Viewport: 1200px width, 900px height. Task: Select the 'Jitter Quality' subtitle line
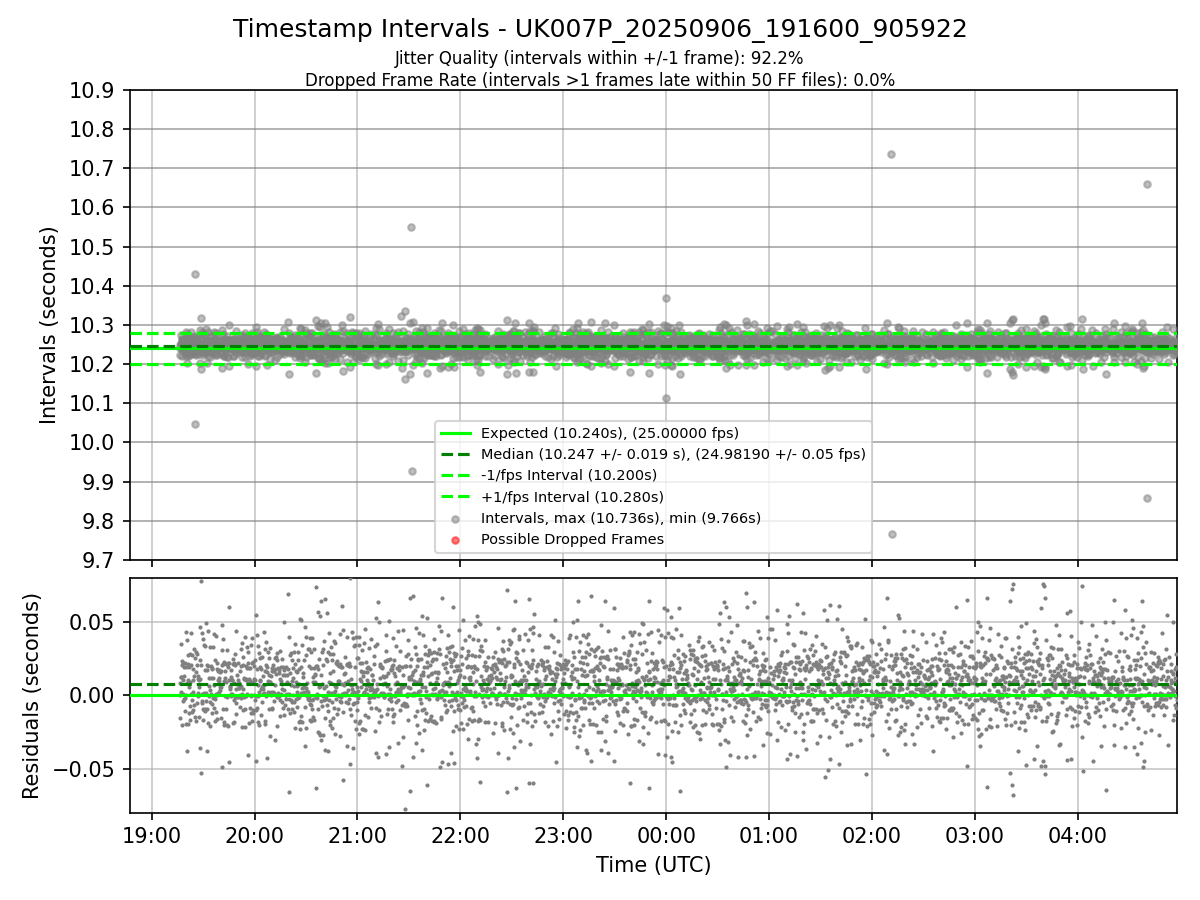tap(599, 58)
